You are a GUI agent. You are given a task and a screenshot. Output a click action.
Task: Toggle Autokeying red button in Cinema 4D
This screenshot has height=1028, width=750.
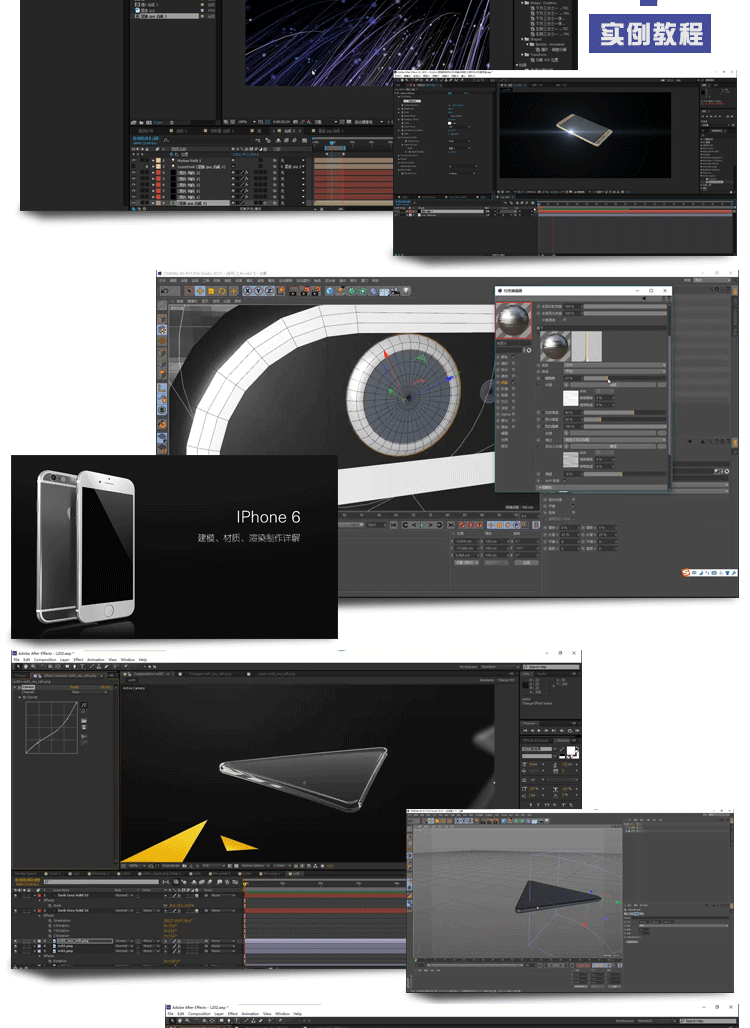point(471,524)
